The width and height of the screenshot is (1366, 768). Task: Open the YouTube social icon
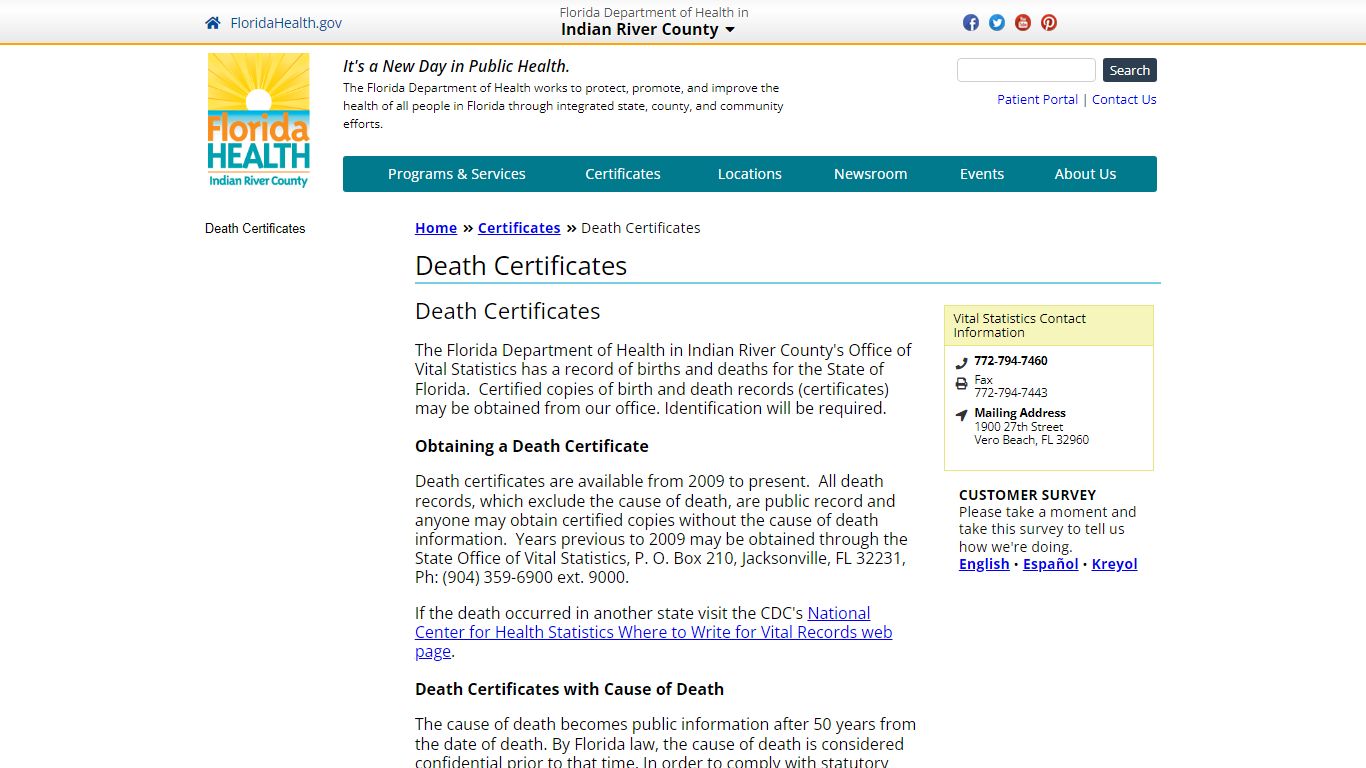coord(1023,23)
